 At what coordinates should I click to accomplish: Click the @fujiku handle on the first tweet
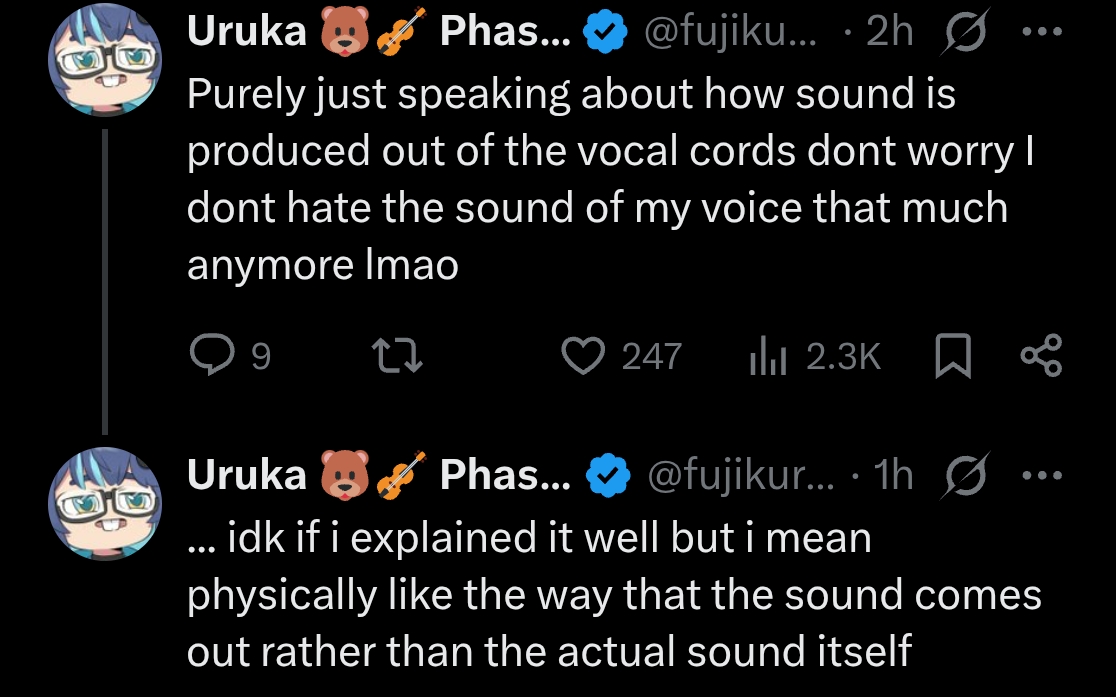(731, 34)
